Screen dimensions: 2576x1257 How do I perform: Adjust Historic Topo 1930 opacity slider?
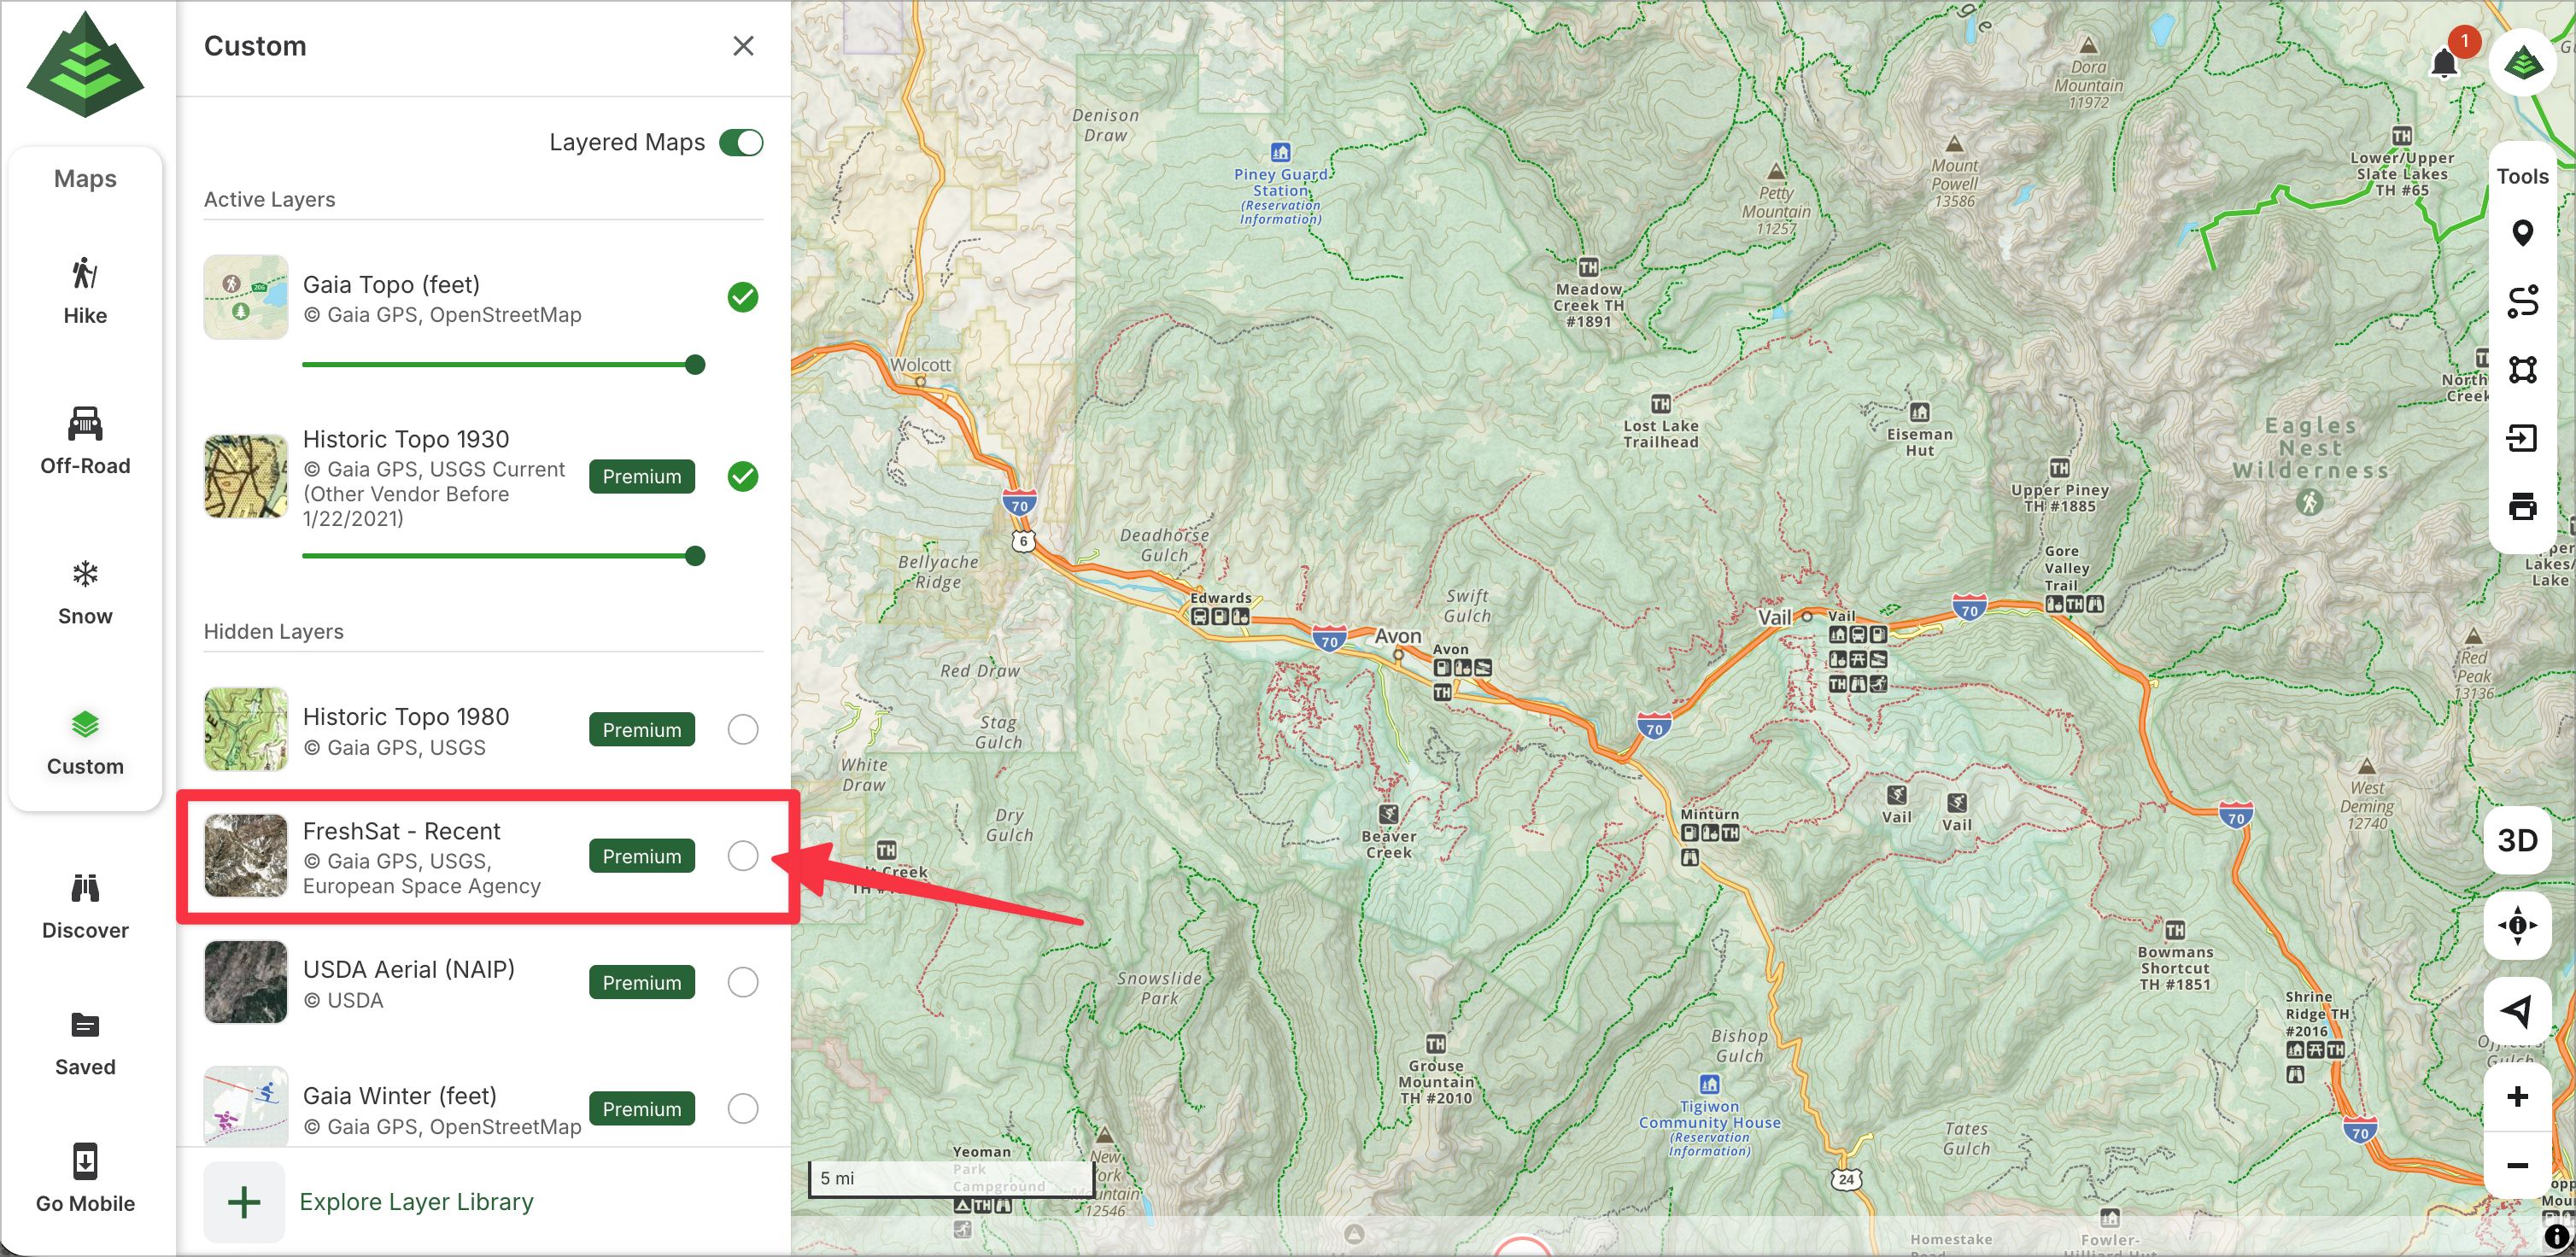(x=695, y=556)
